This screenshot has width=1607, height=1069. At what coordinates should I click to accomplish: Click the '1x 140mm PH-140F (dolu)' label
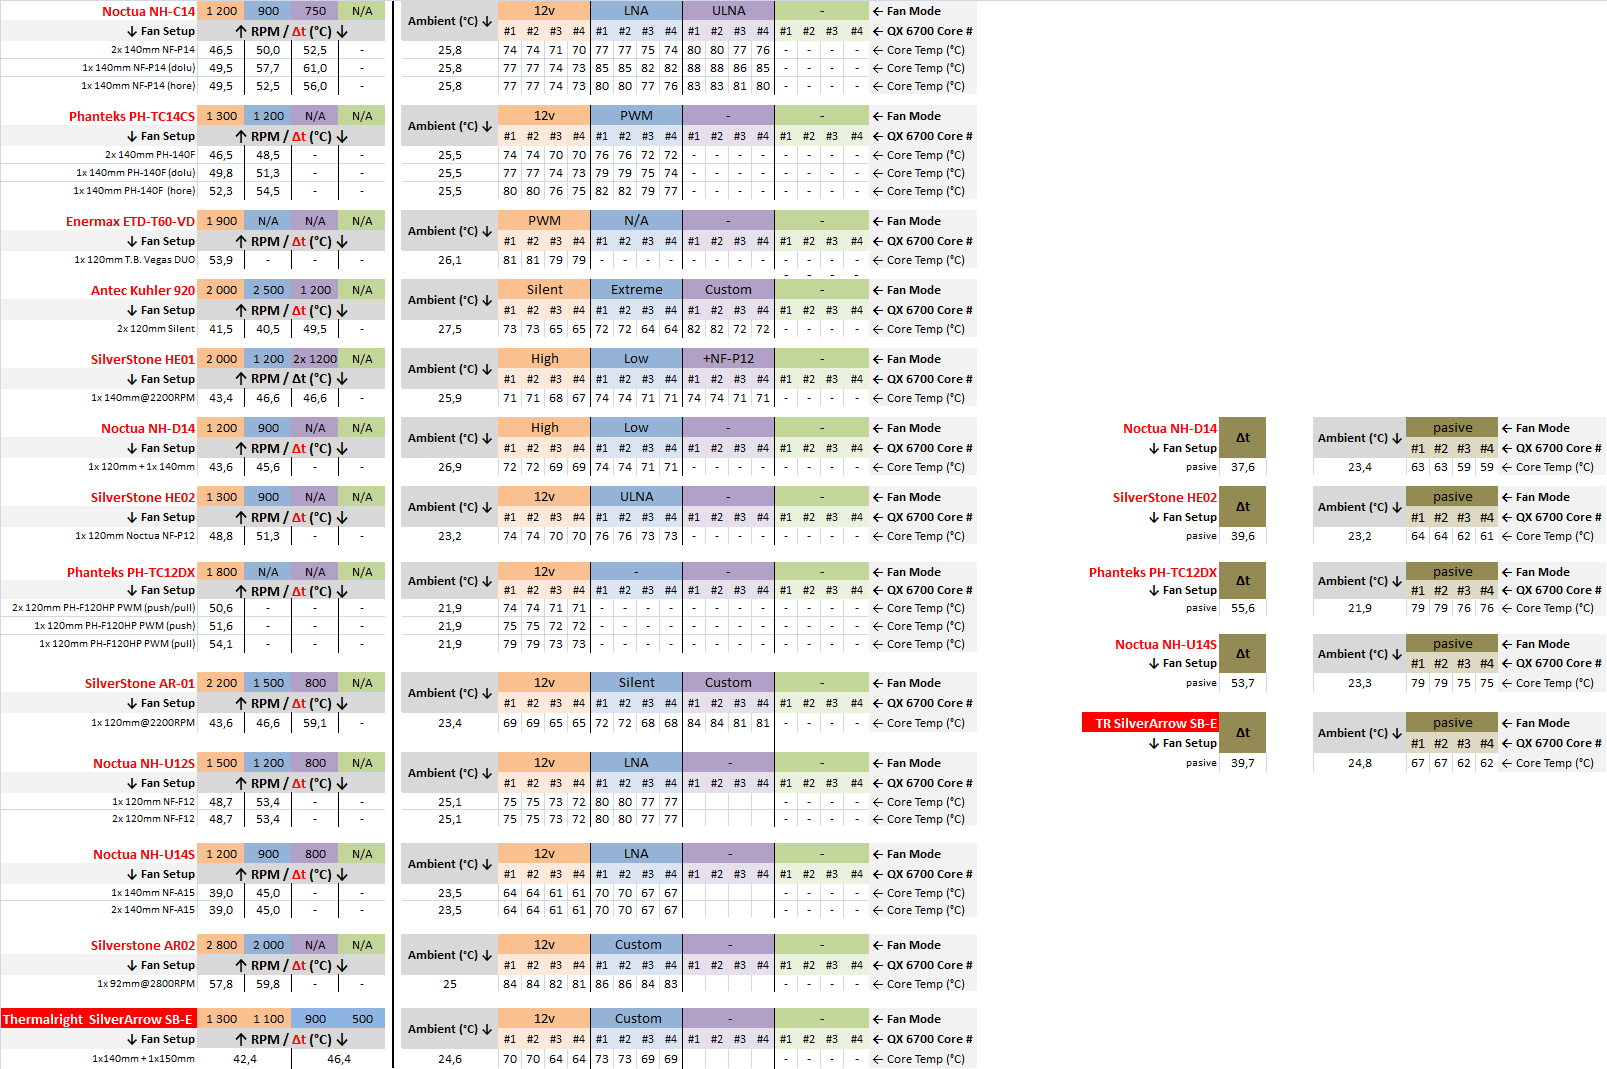coord(136,173)
